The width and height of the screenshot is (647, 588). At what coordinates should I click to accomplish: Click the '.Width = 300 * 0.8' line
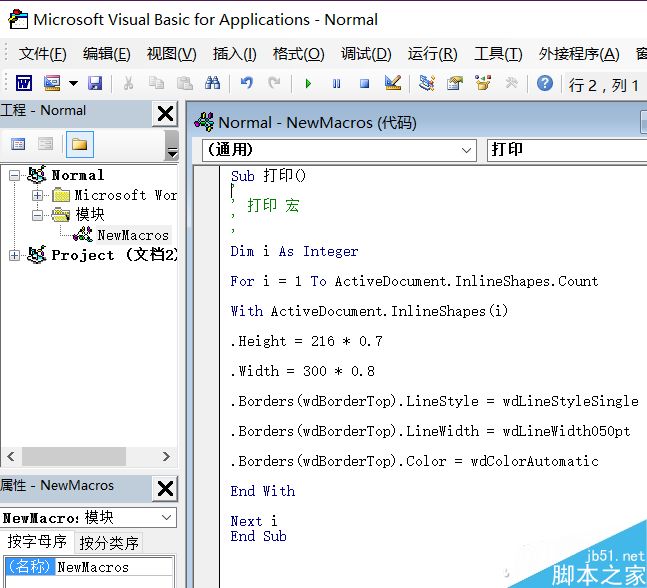click(x=302, y=371)
